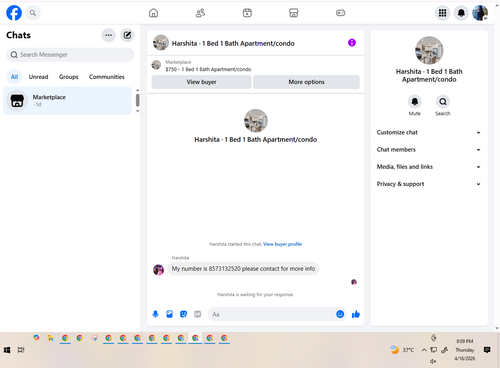This screenshot has height=368, width=500.
Task: Open emoji picker in message box
Action: (x=340, y=314)
